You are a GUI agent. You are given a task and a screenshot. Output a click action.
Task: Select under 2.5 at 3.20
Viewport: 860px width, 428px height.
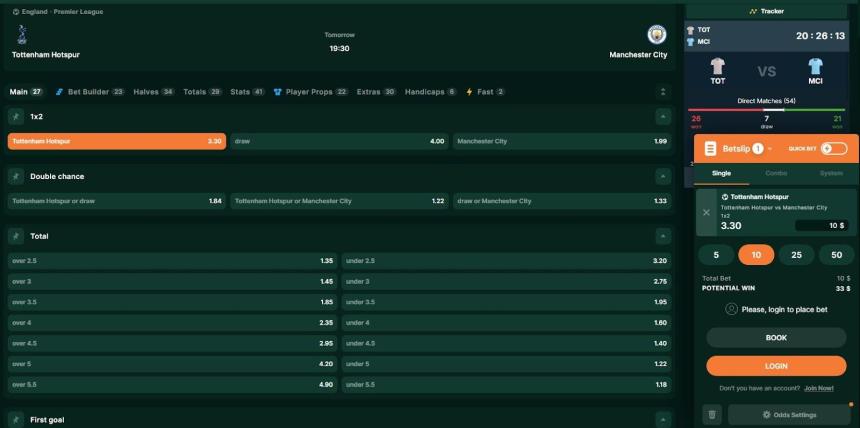tap(506, 261)
